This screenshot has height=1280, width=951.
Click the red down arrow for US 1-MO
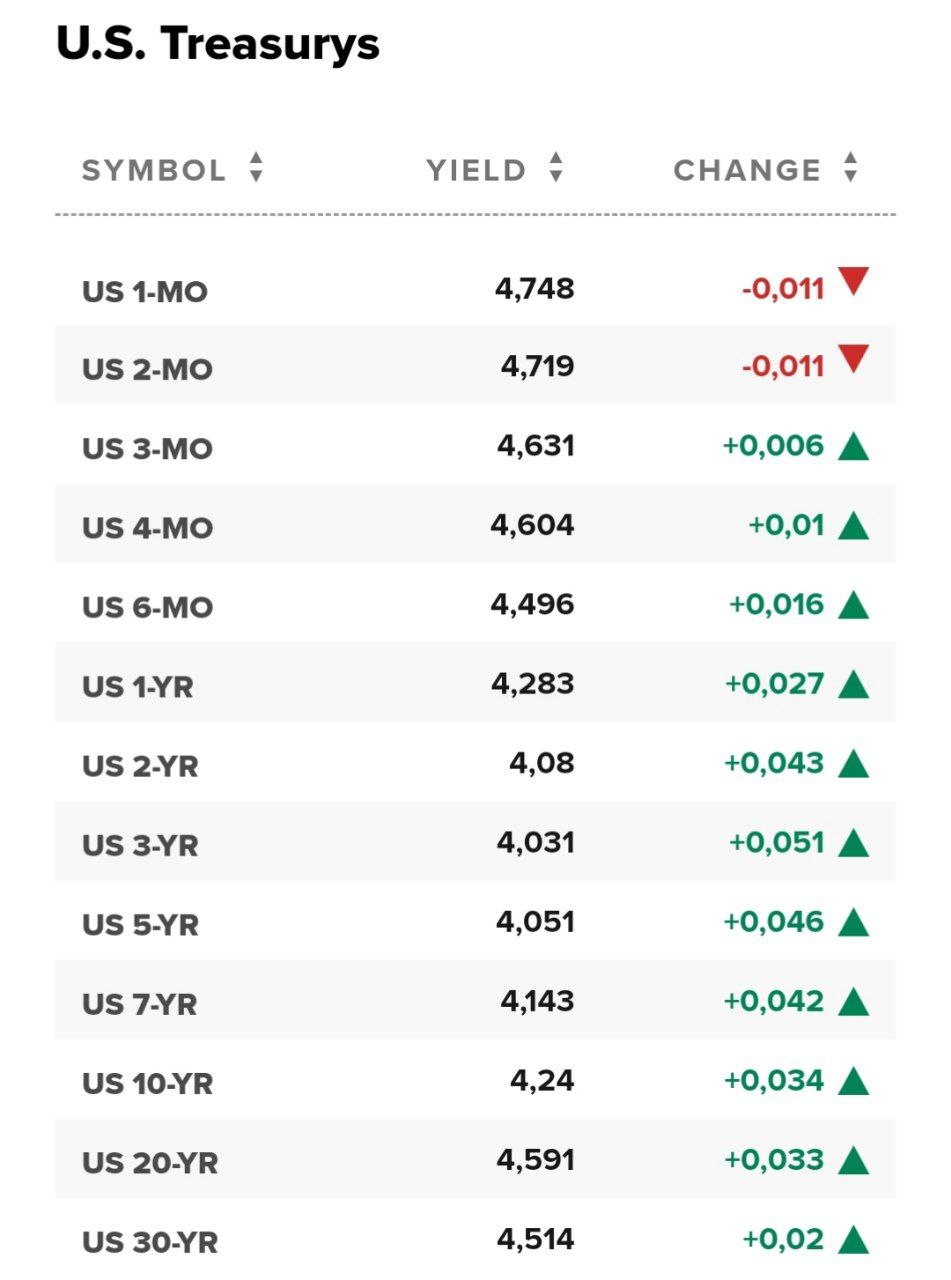(853, 282)
